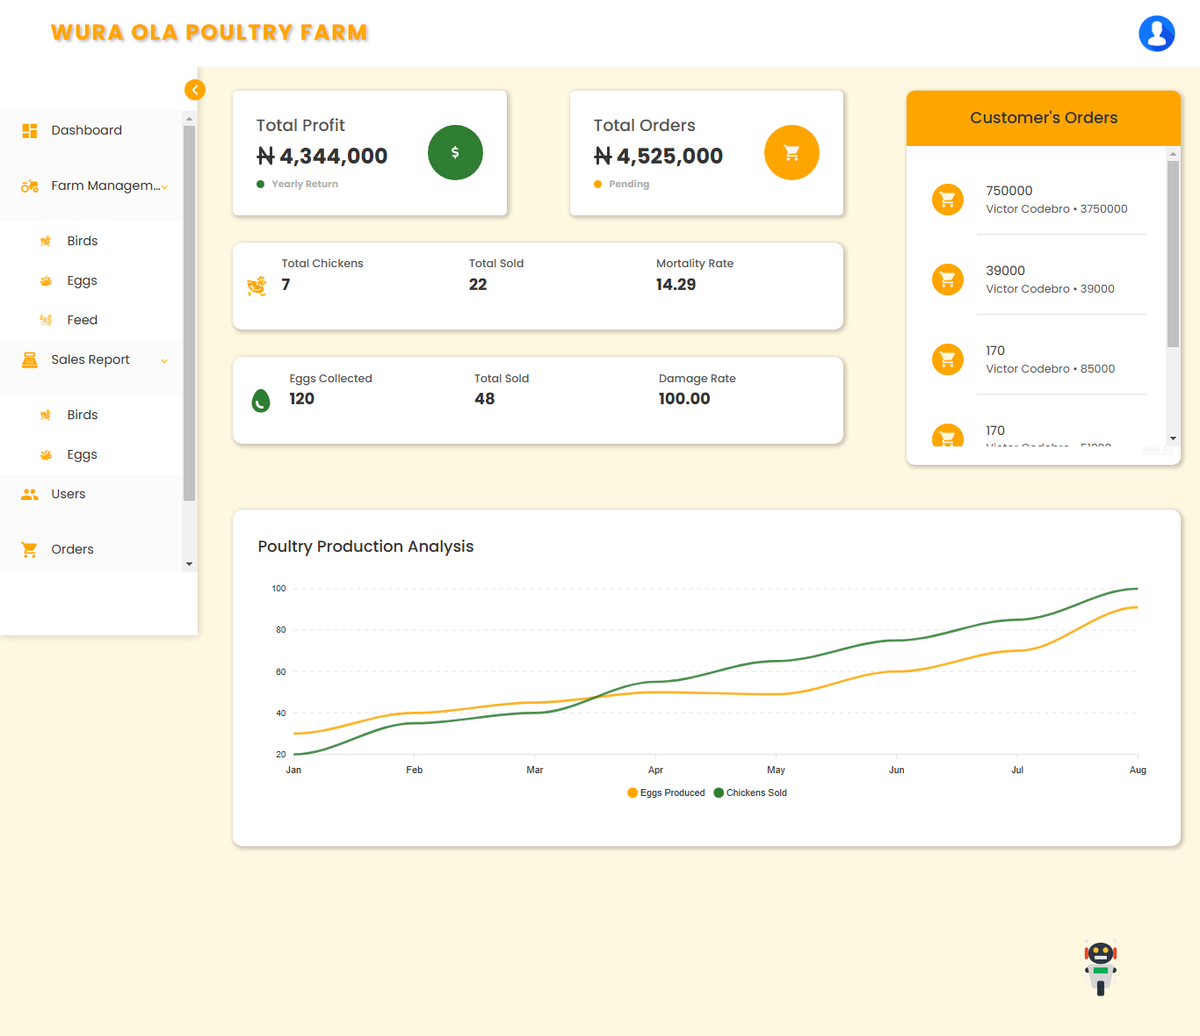
Task: Toggle the Eggs Produced legend item
Action: 666,792
